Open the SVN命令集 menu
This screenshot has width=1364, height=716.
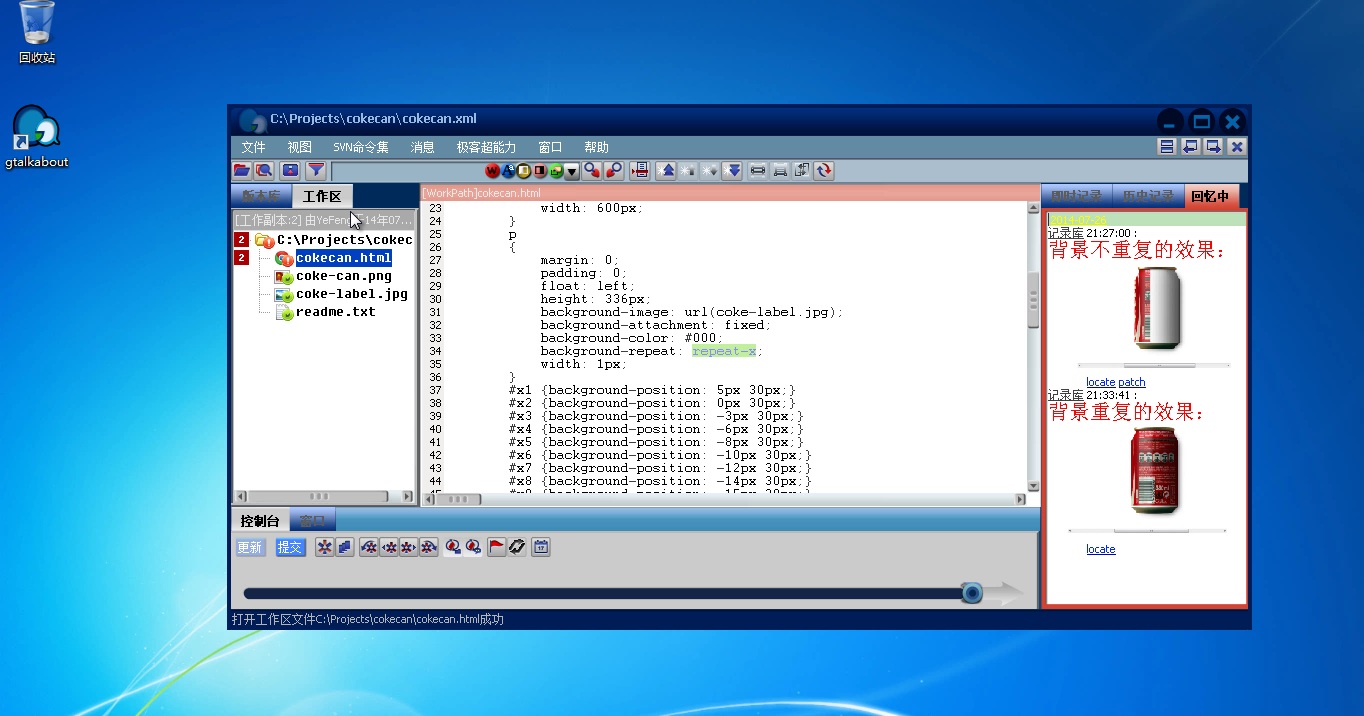(x=361, y=147)
